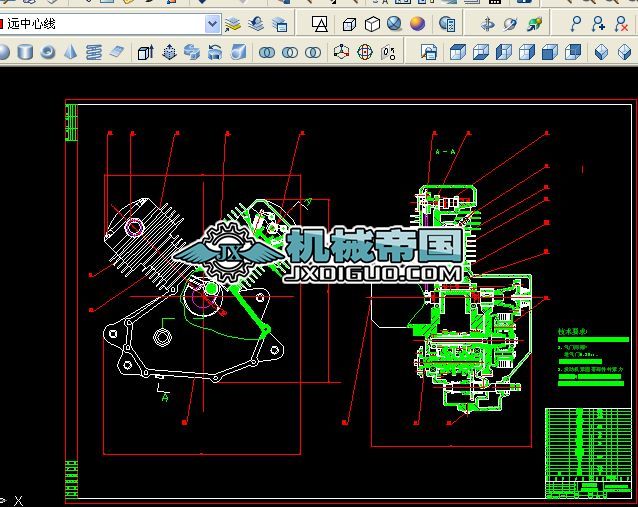This screenshot has height=507, width=638.
Task: Choose the Extrude tool
Action: coord(145,52)
